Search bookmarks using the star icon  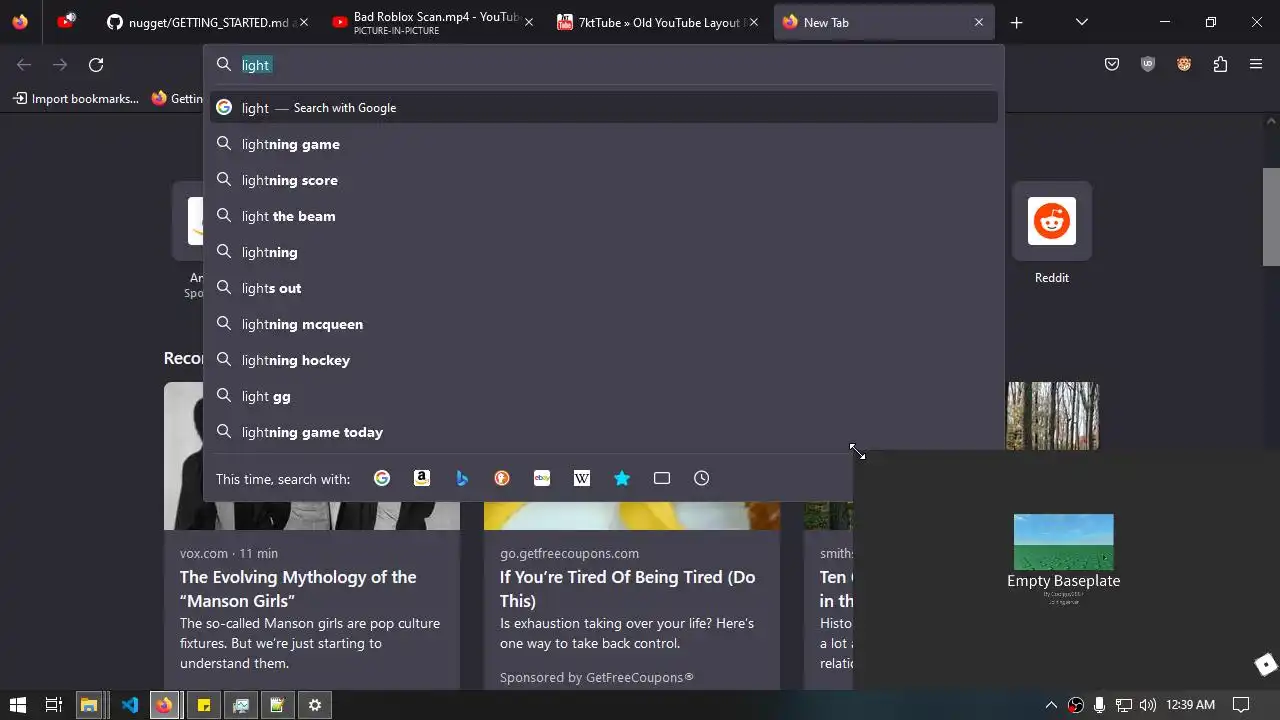(x=622, y=478)
